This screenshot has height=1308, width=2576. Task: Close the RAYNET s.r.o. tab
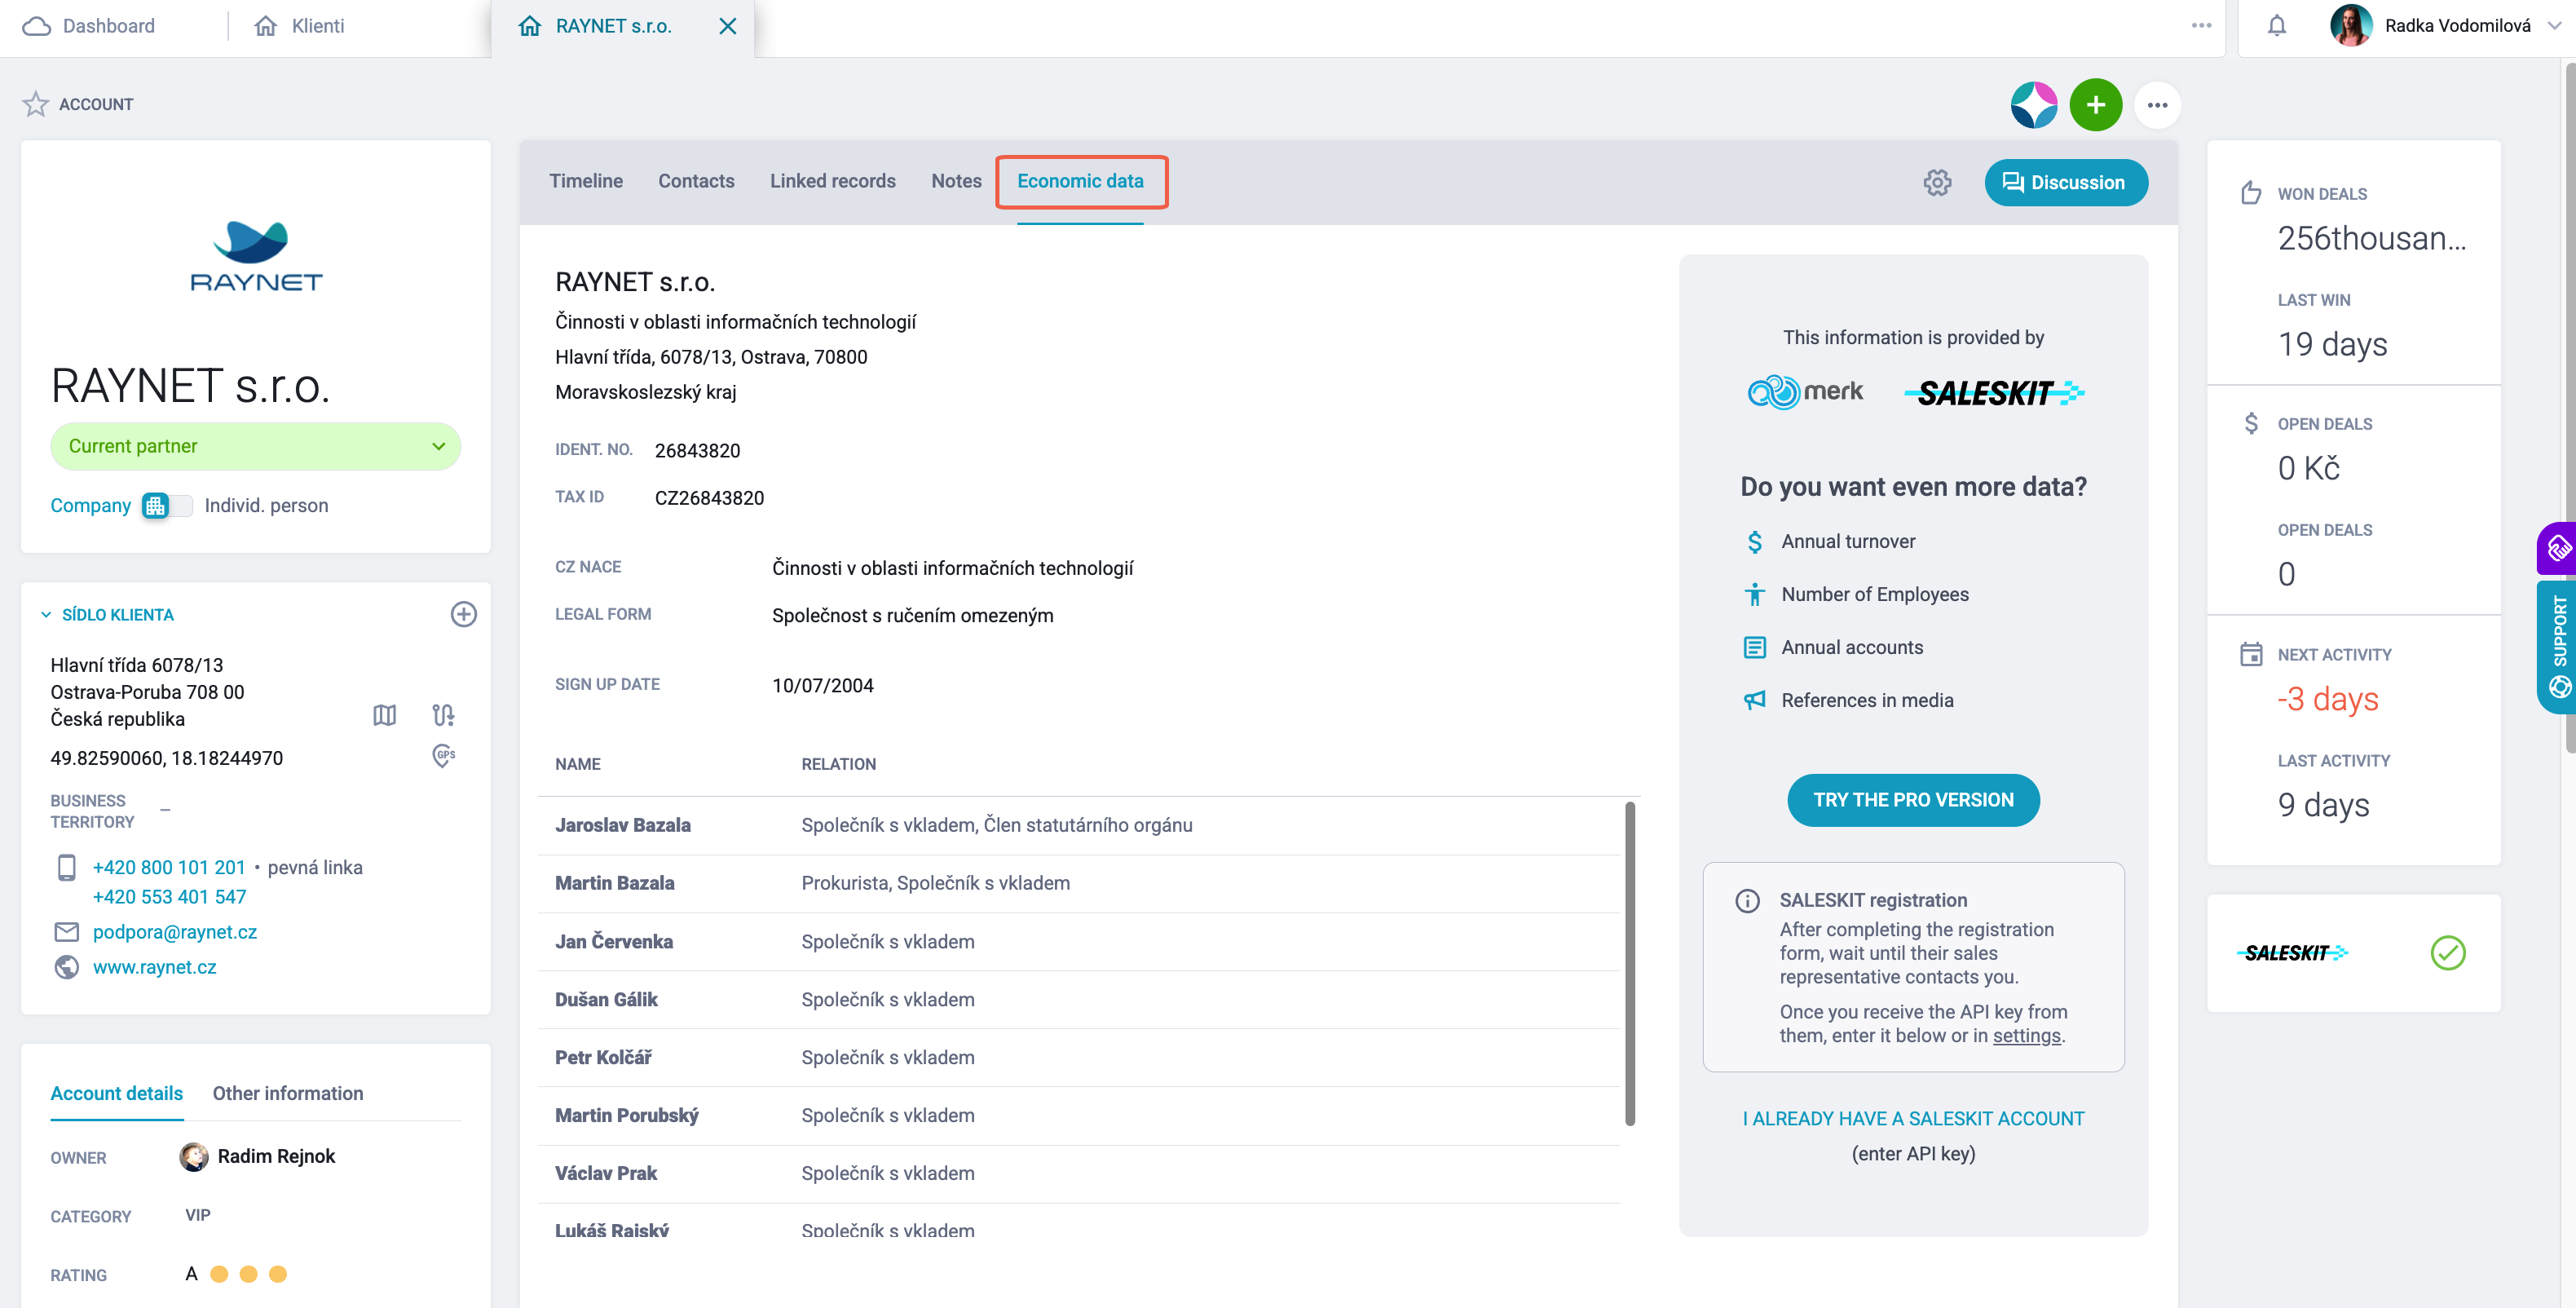[x=728, y=26]
